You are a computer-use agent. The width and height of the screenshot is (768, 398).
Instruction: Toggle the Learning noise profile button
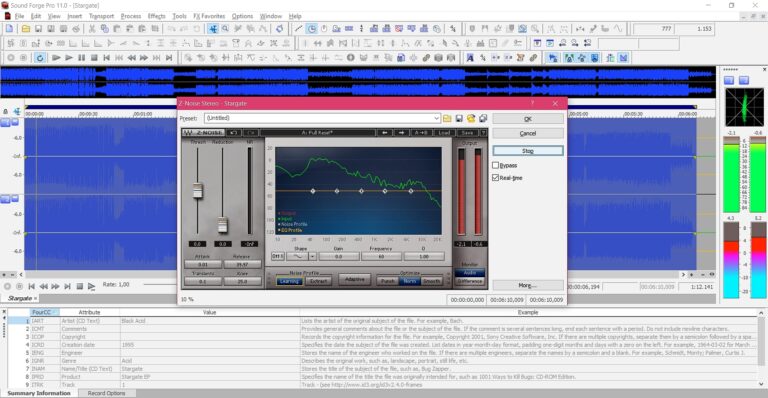pyautogui.click(x=289, y=281)
